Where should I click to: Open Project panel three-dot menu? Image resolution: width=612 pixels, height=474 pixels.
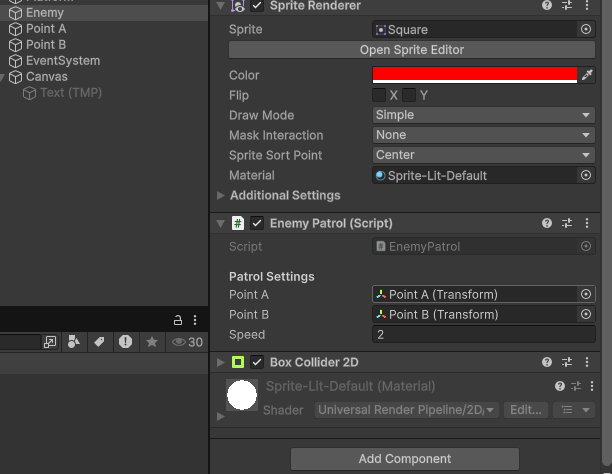pos(195,320)
